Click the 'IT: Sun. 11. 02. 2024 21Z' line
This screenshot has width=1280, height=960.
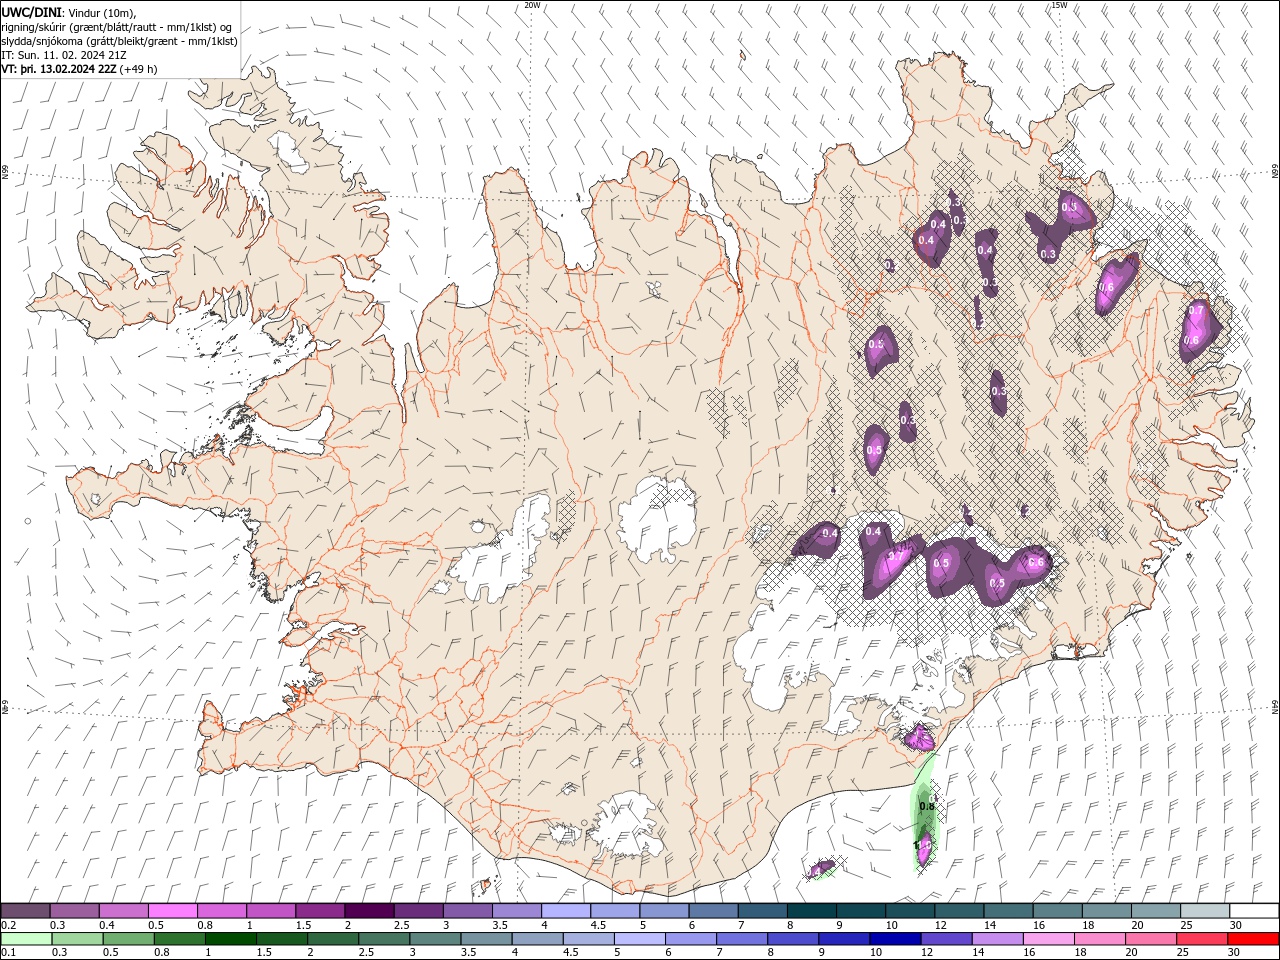click(62, 55)
